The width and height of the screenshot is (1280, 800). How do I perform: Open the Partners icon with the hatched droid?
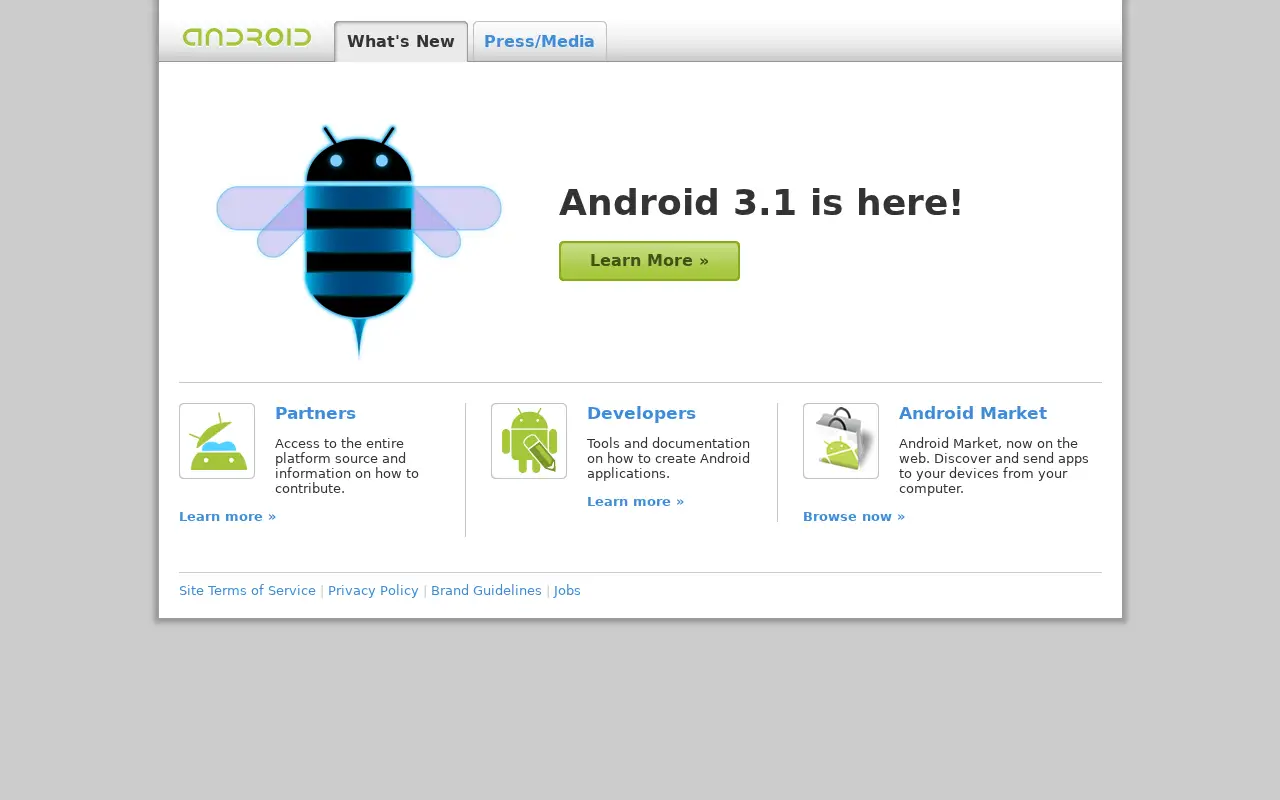217,441
